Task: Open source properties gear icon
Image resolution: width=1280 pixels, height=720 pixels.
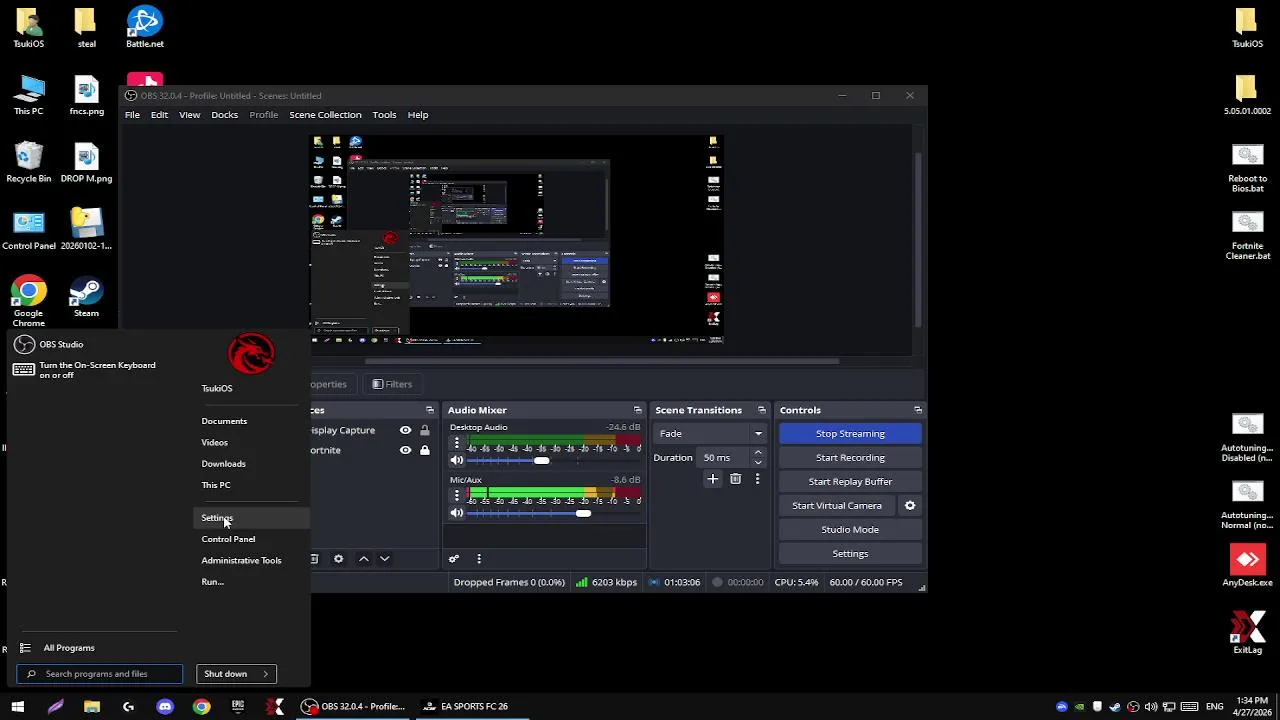Action: (338, 559)
